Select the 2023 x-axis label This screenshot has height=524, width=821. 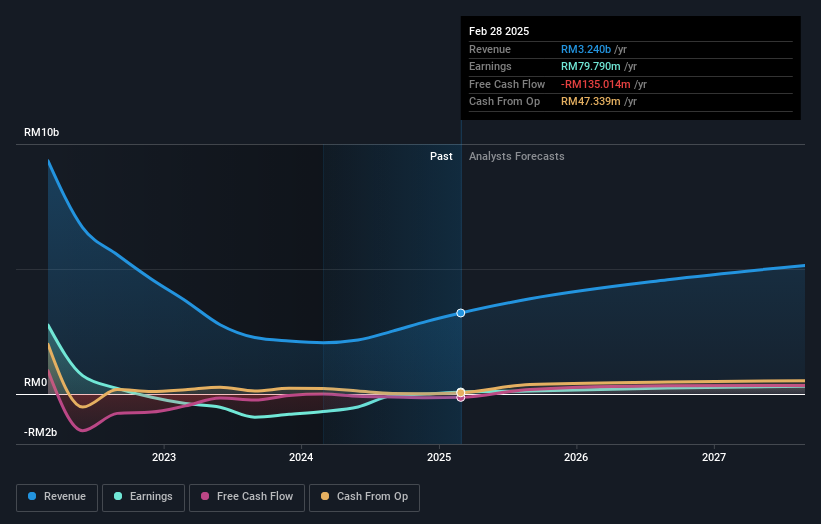pyautogui.click(x=164, y=457)
